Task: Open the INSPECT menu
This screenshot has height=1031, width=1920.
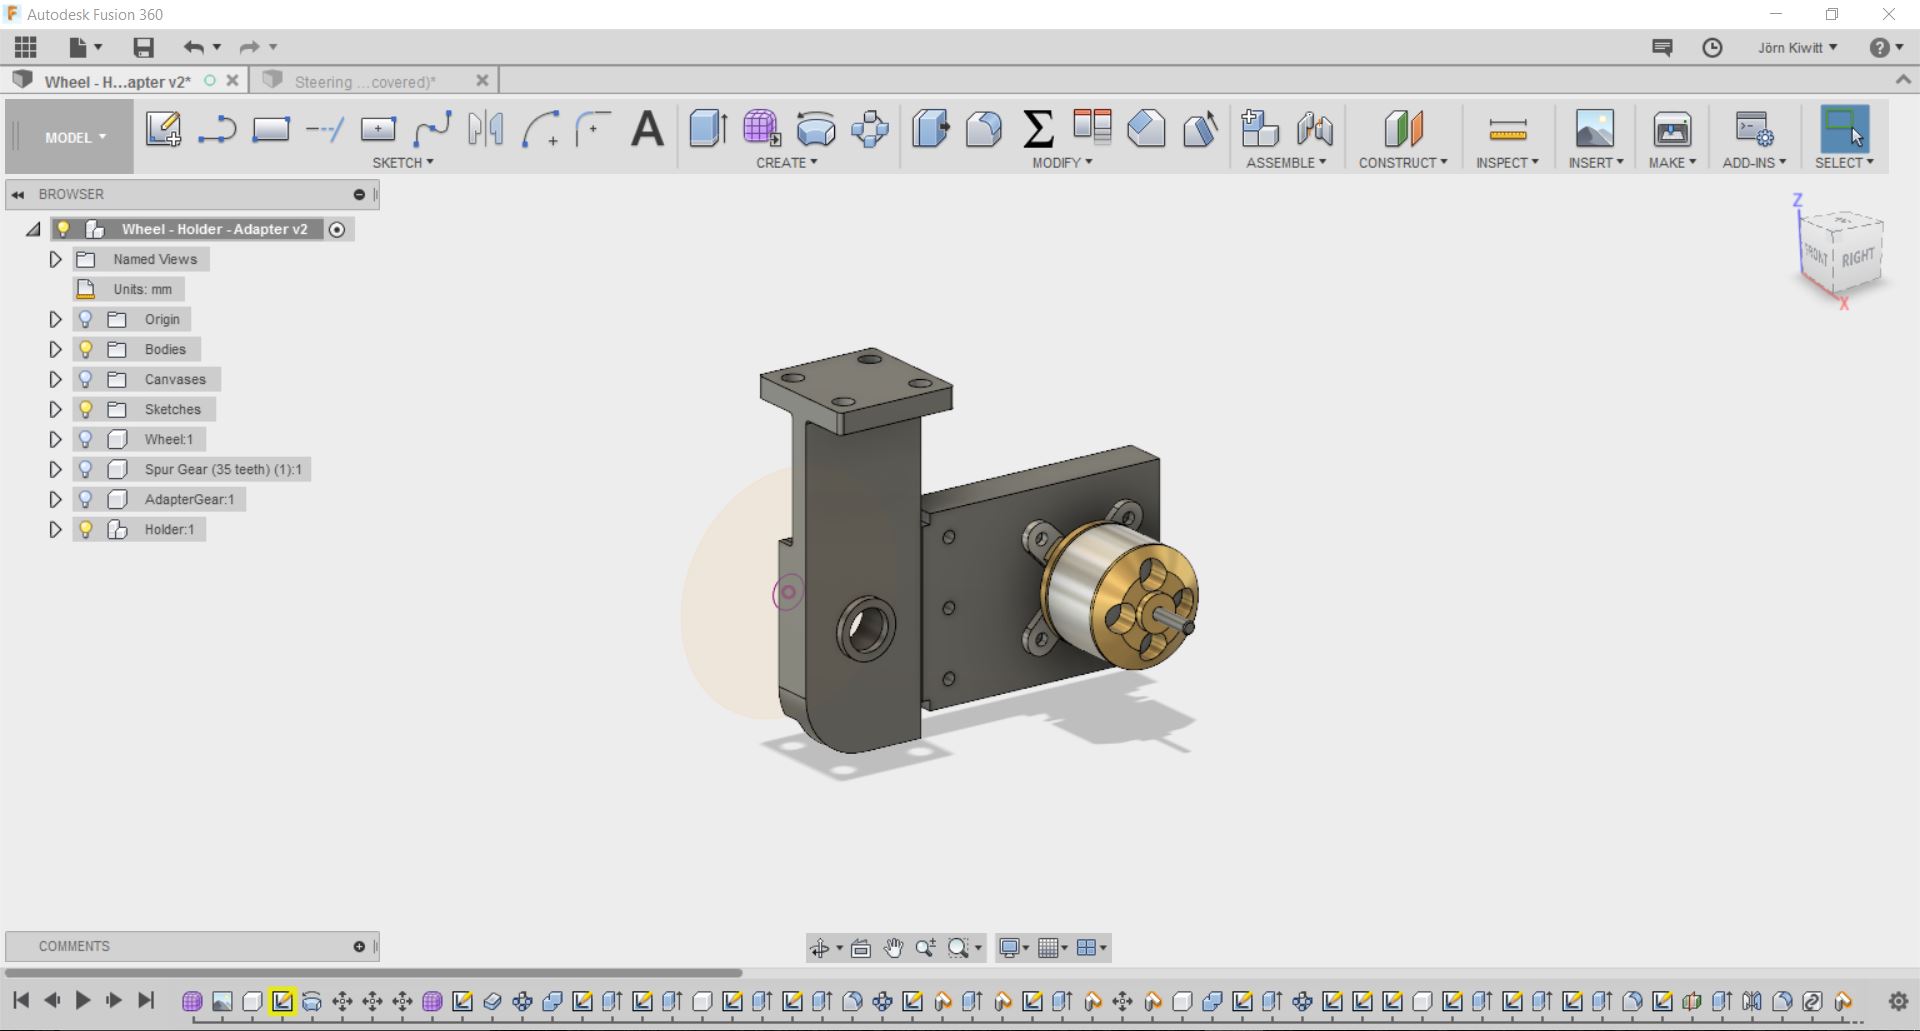Action: [1507, 162]
